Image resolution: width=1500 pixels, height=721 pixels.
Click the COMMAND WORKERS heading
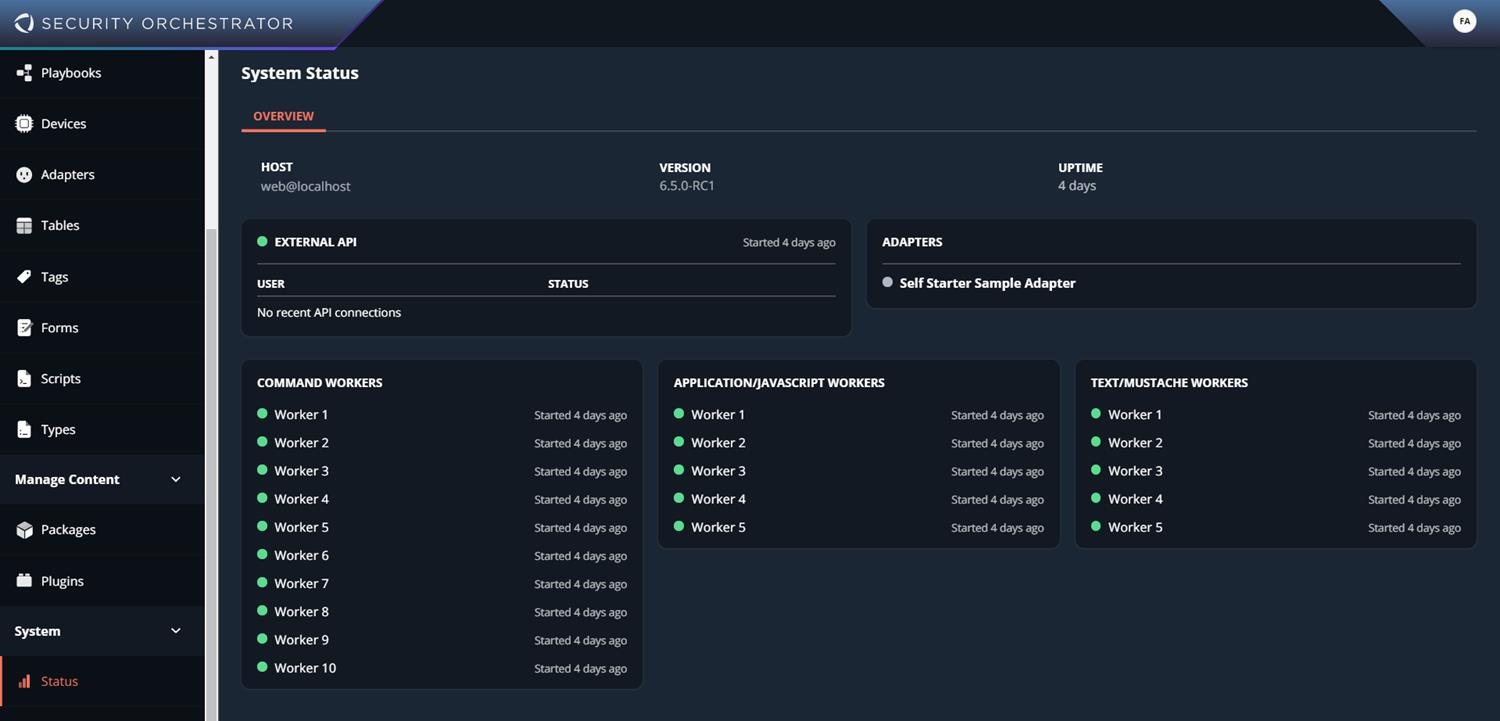click(x=319, y=383)
